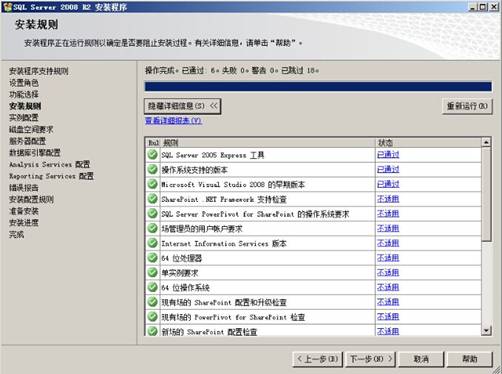Open 帮助 button
Screen dimensions: 502x374
tap(470, 359)
